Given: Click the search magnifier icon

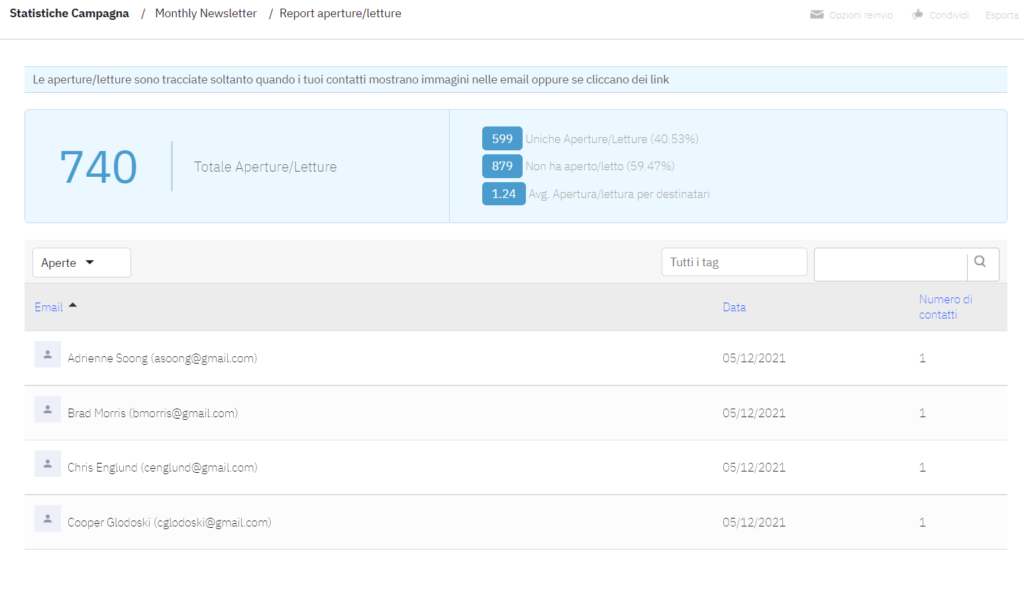Looking at the screenshot, I should click(980, 262).
